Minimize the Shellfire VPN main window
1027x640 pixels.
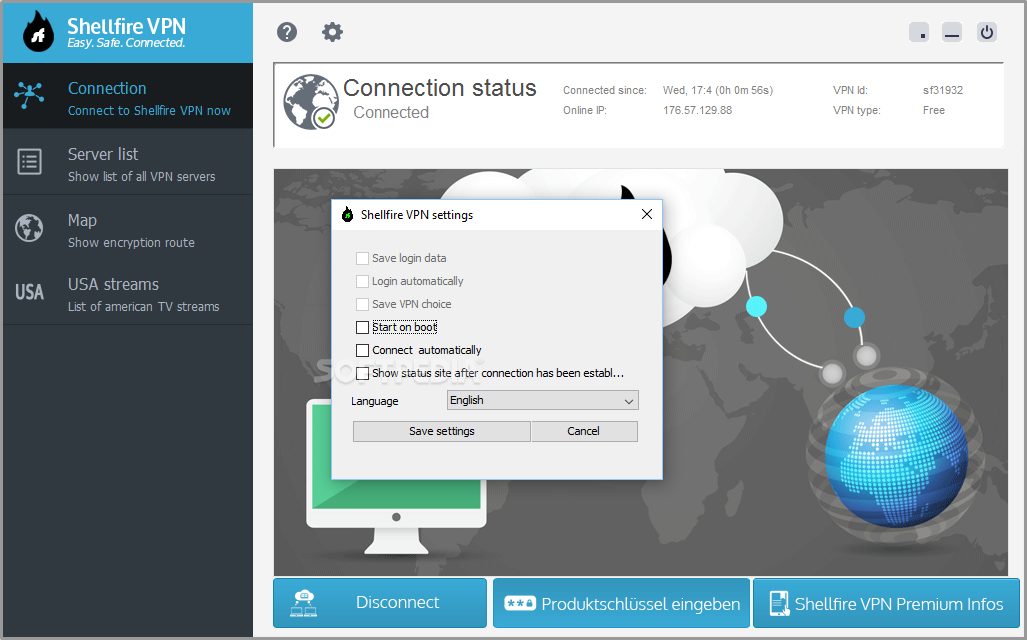952,31
